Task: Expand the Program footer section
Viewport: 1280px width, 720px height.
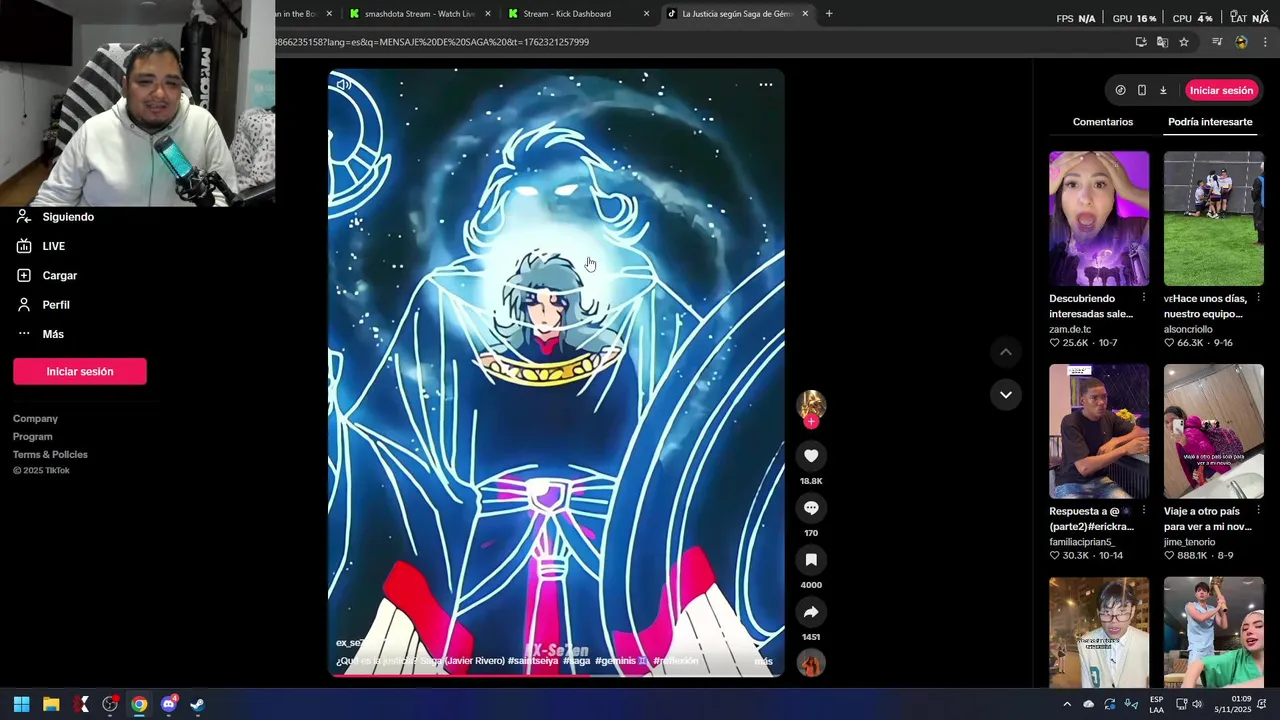Action: [x=33, y=437]
